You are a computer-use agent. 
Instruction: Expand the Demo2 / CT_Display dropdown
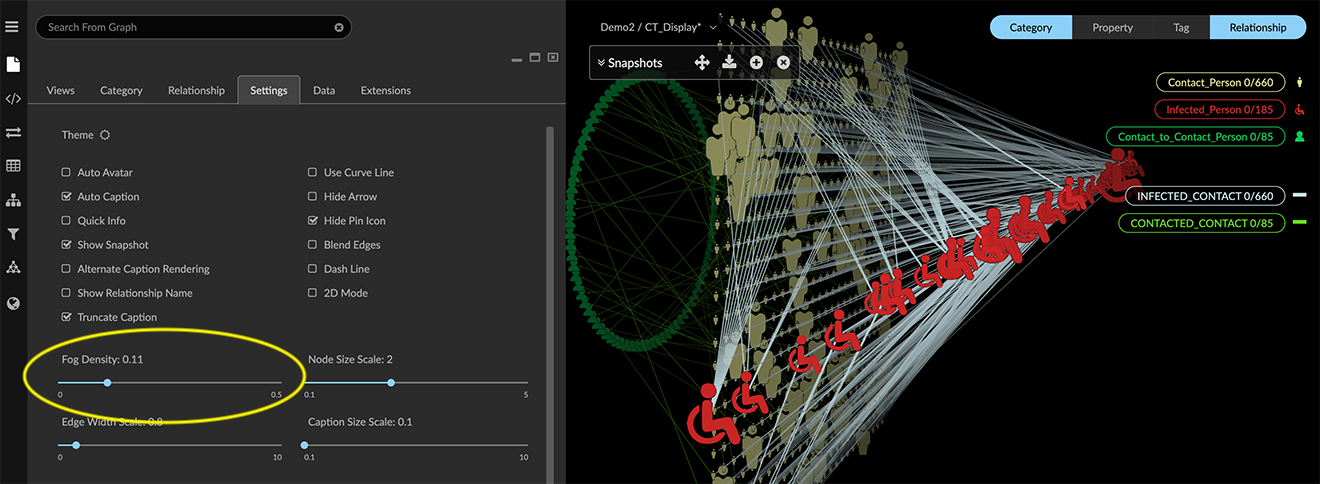click(713, 28)
